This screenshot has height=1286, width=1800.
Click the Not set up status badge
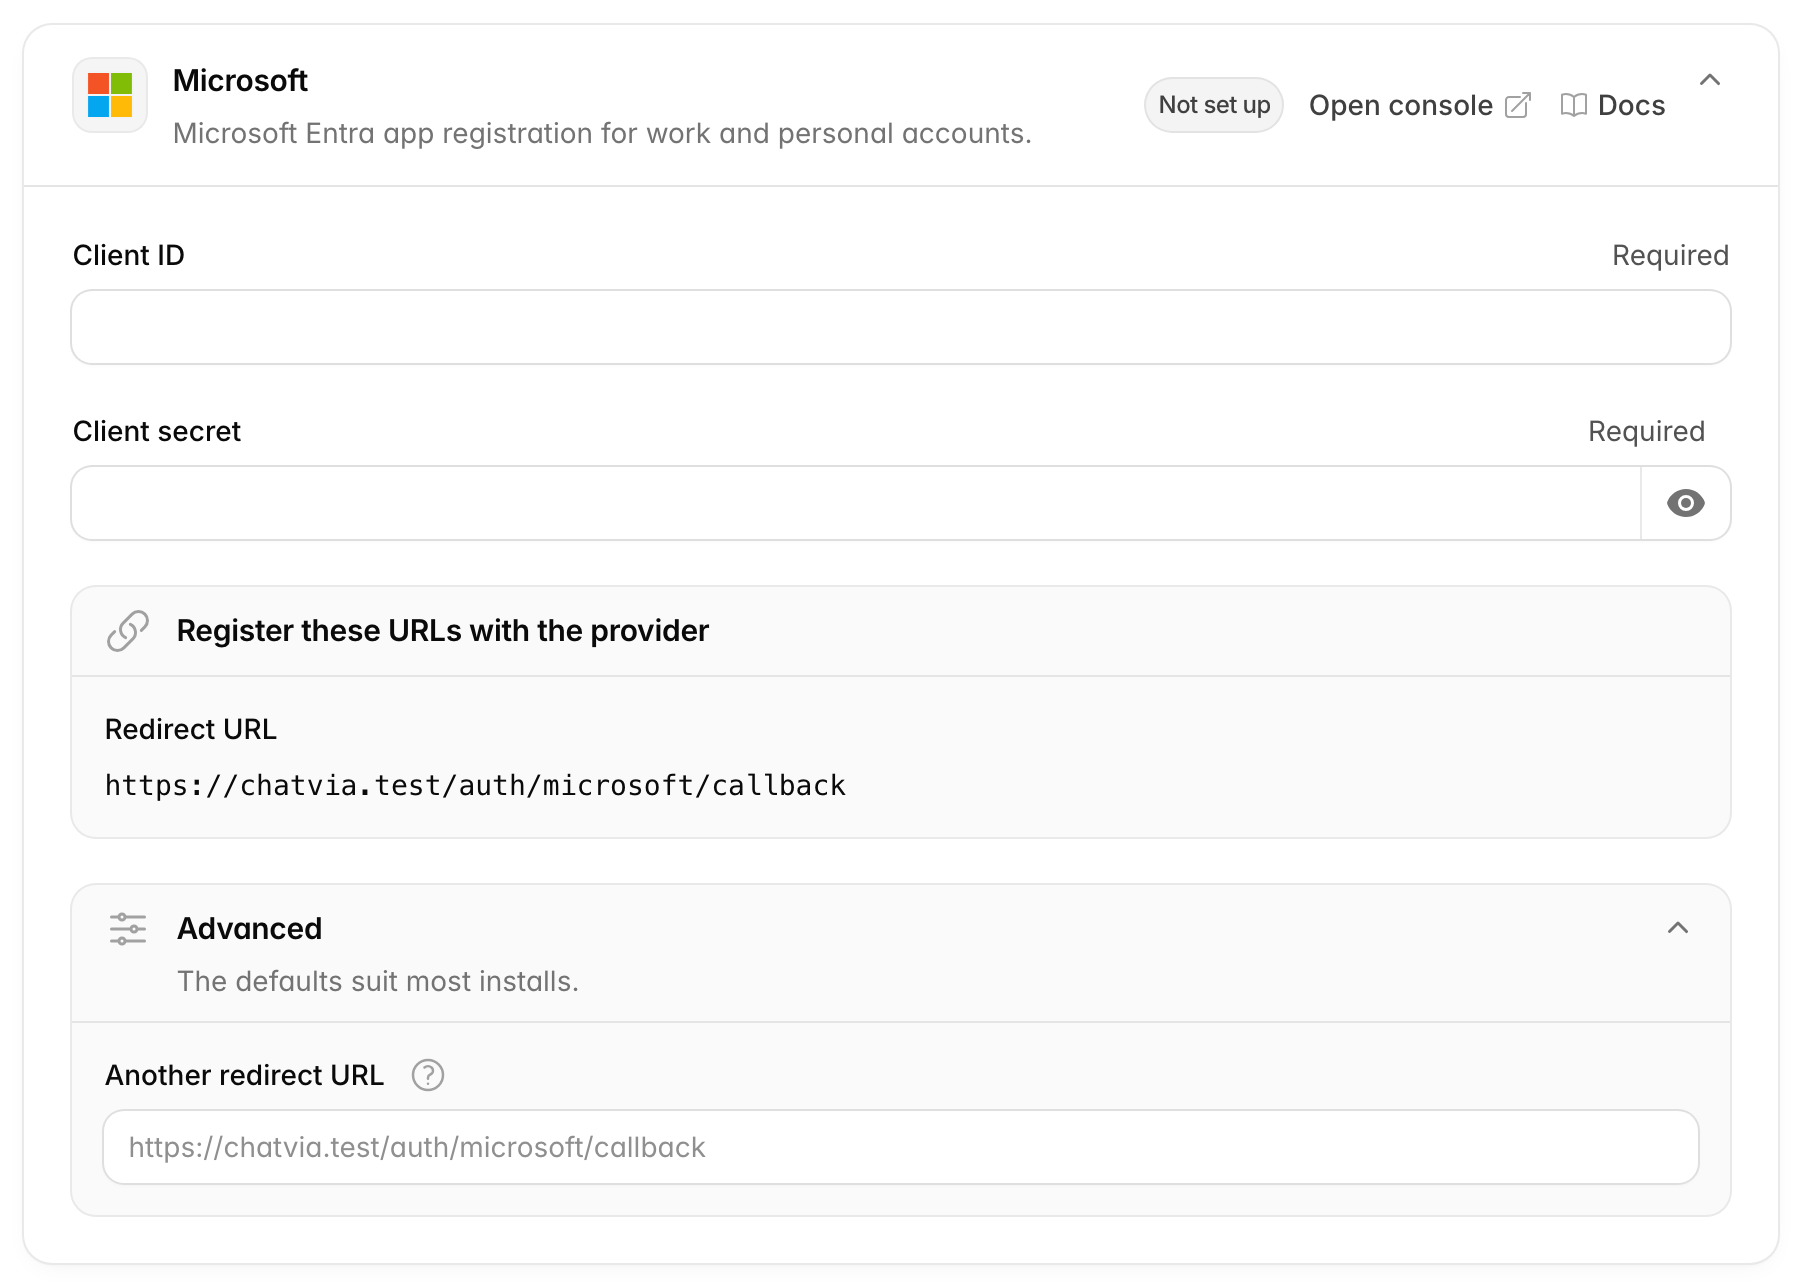(x=1214, y=105)
